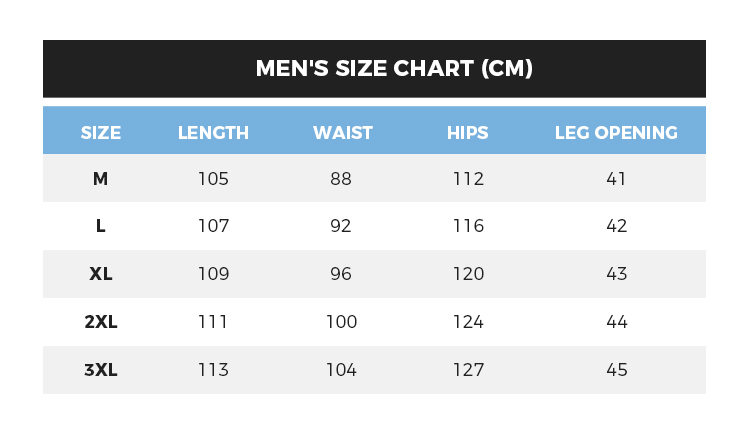Click the HIPS column header
The height and width of the screenshot is (436, 750).
click(467, 133)
